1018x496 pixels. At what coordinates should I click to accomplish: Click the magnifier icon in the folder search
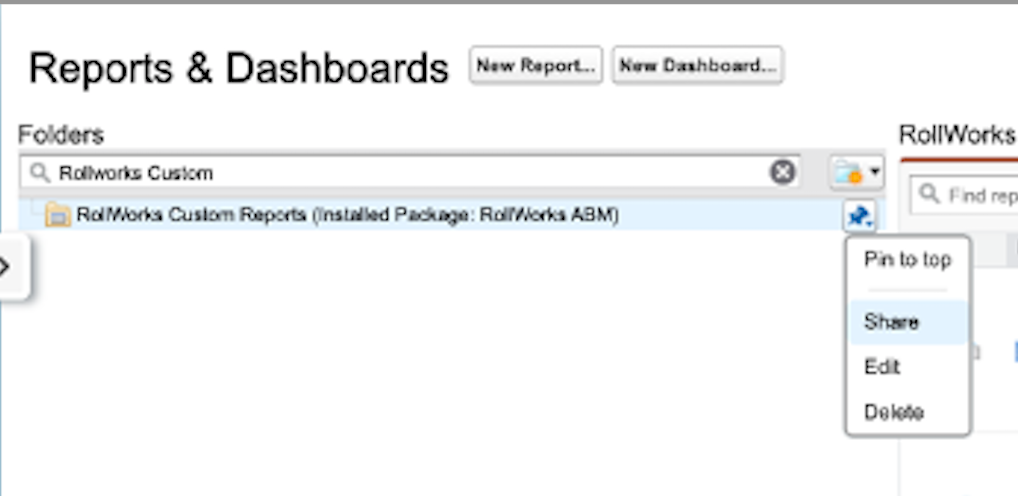[x=40, y=173]
